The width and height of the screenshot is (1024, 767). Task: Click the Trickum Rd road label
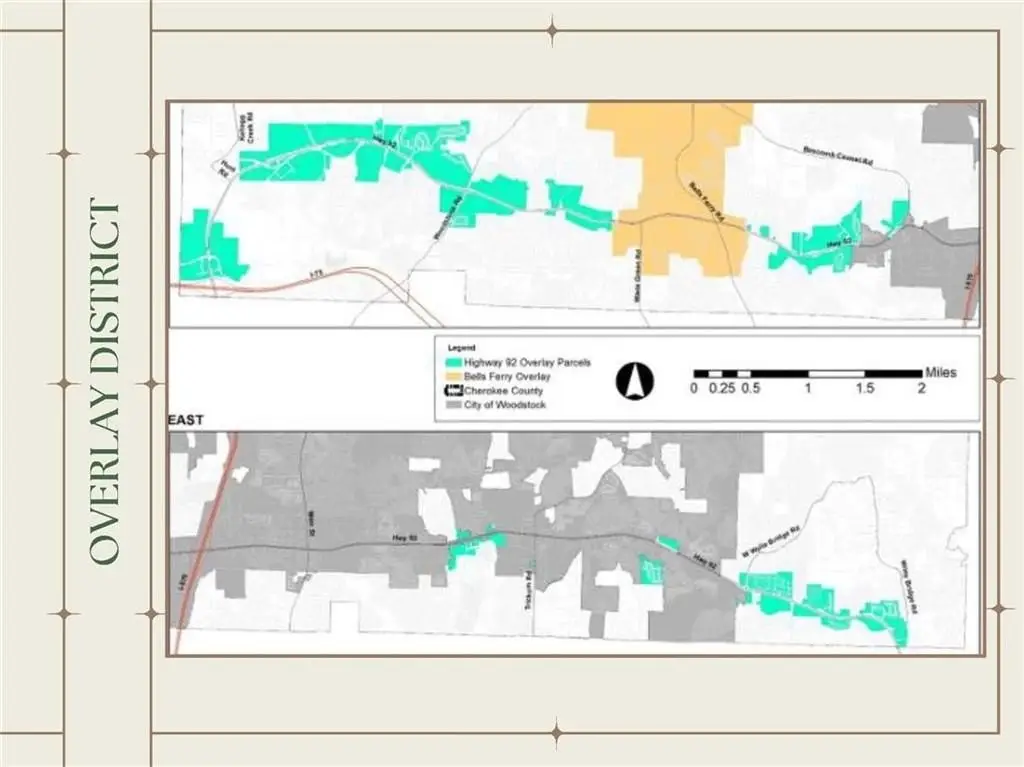pos(525,594)
